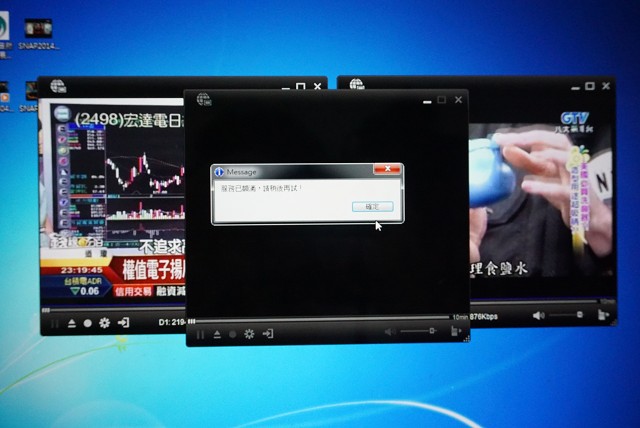Close the Message dialog with the red X
This screenshot has height=428, width=640.
click(387, 169)
